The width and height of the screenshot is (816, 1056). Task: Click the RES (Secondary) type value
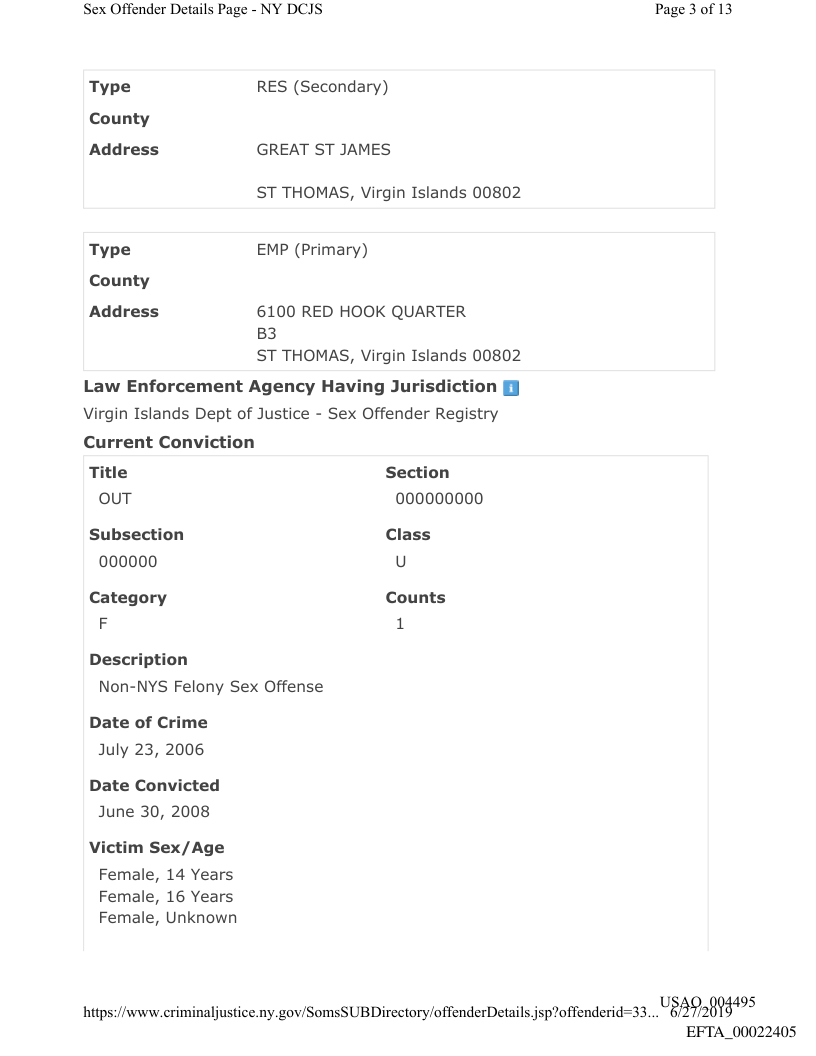[322, 87]
